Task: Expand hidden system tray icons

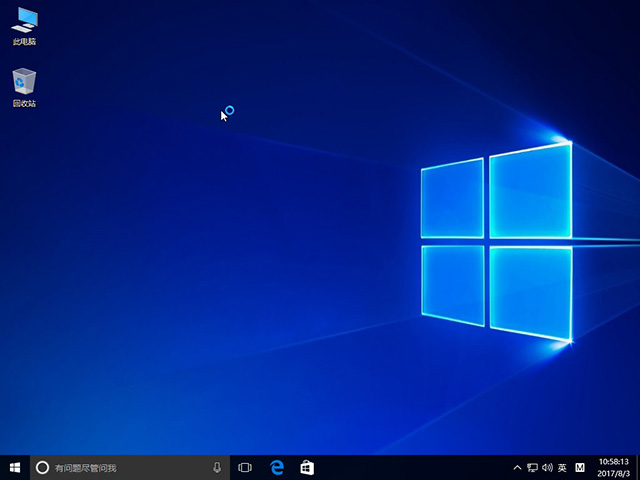Action: (x=517, y=467)
